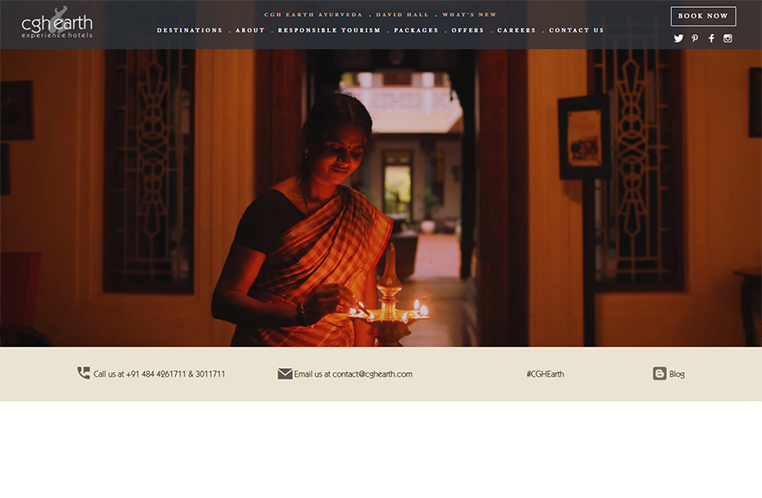The height and width of the screenshot is (498, 762).
Task: Click the Blogger icon beside Blog
Action: (x=659, y=373)
